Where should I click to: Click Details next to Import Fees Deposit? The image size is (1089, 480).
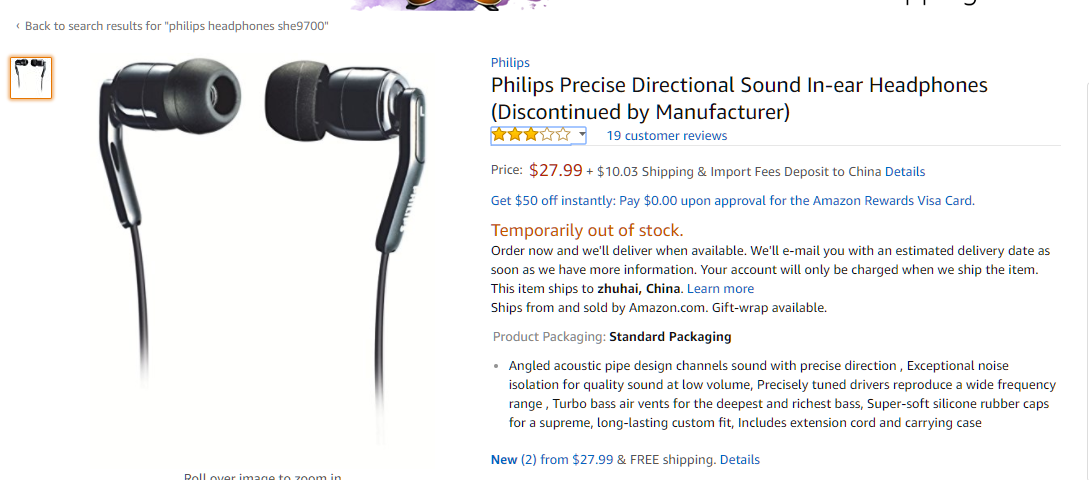[905, 172]
